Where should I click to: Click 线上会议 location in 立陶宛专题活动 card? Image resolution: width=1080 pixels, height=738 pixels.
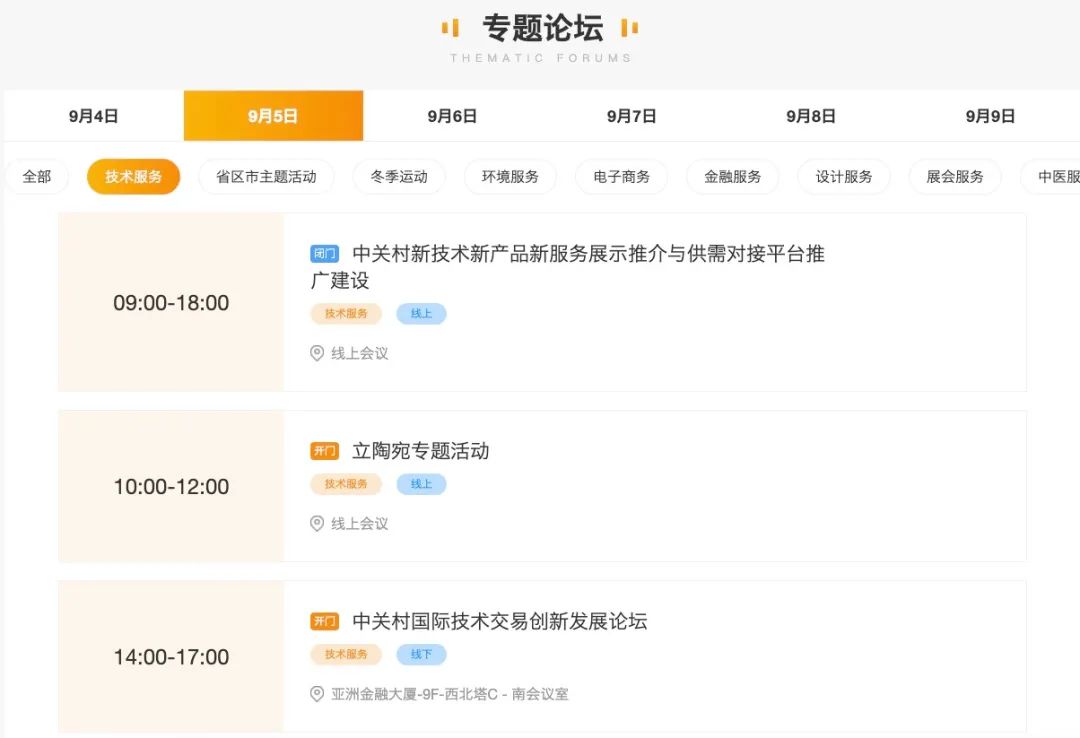360,523
